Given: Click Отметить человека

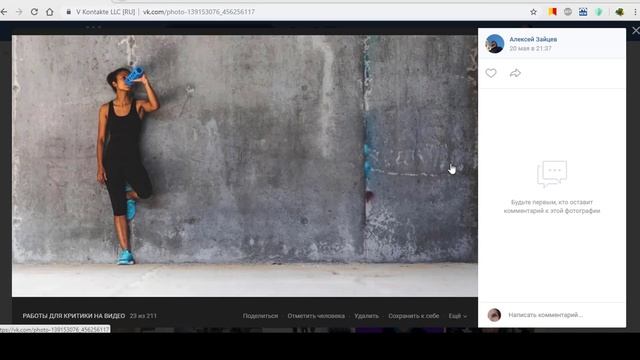Looking at the screenshot, I should tap(316, 316).
